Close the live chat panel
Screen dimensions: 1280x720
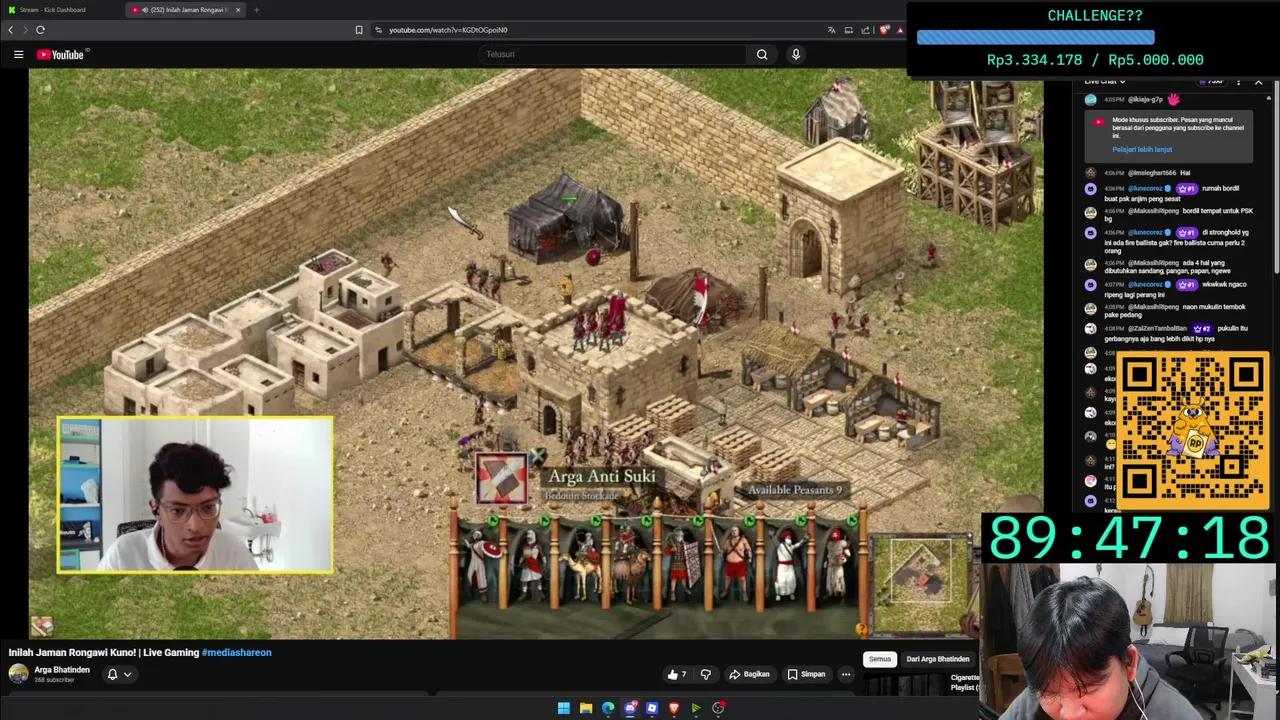point(1258,82)
